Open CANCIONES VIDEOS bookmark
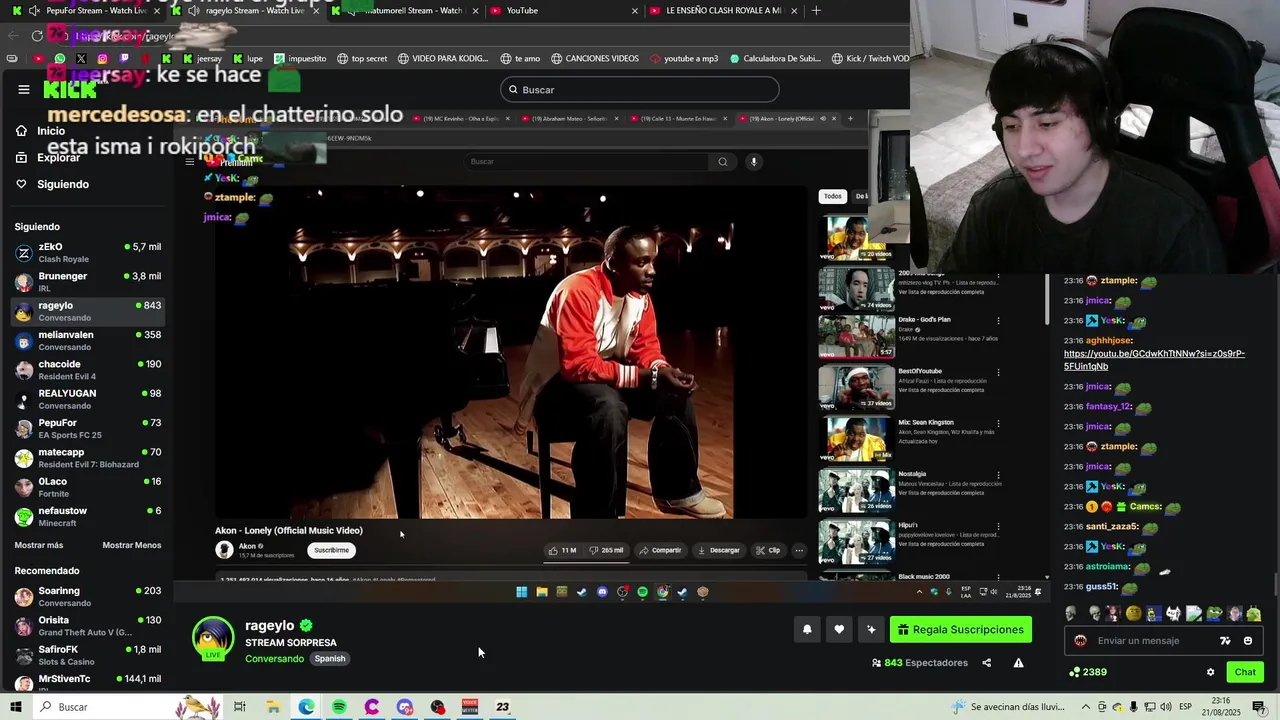The image size is (1280, 720). tap(595, 58)
